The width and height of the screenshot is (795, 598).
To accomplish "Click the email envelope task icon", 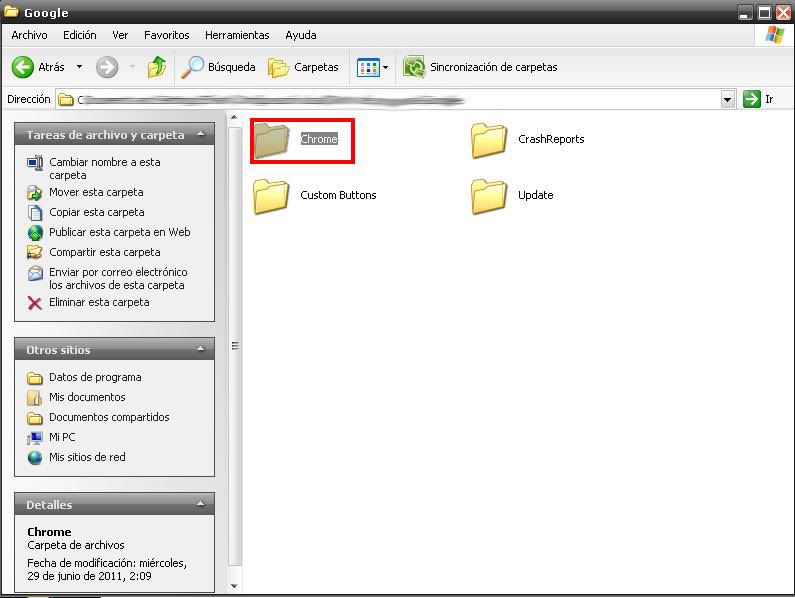I will [x=34, y=273].
